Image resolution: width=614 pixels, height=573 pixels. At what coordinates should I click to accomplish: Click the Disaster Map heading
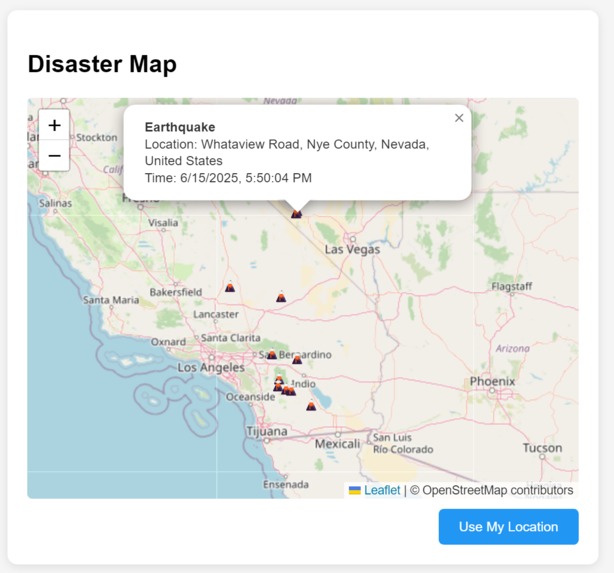click(x=102, y=64)
